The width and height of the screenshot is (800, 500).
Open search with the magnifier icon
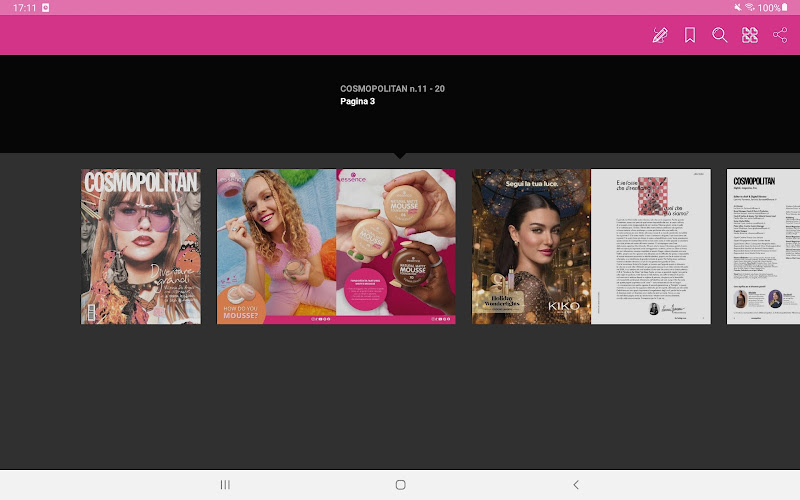tap(719, 35)
